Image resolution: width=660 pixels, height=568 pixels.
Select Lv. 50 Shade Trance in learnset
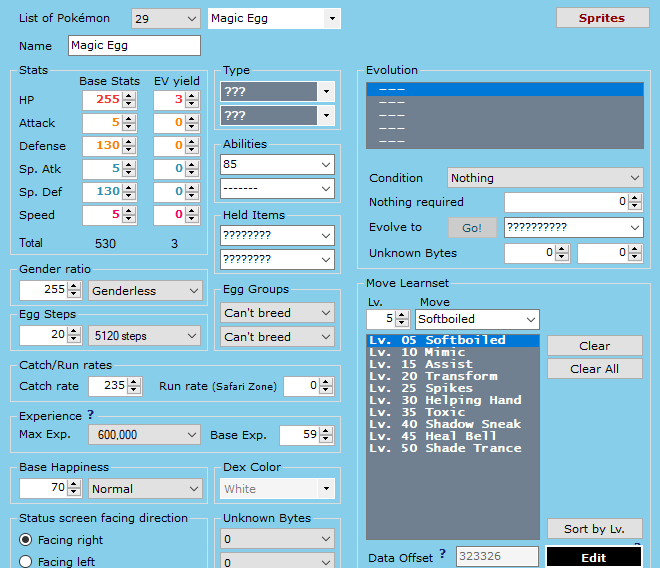point(452,448)
